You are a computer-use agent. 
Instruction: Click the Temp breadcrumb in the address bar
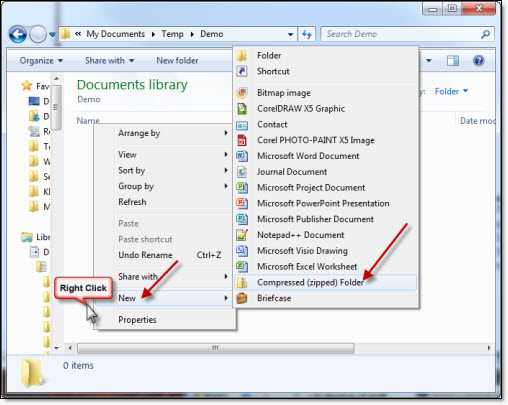click(172, 34)
